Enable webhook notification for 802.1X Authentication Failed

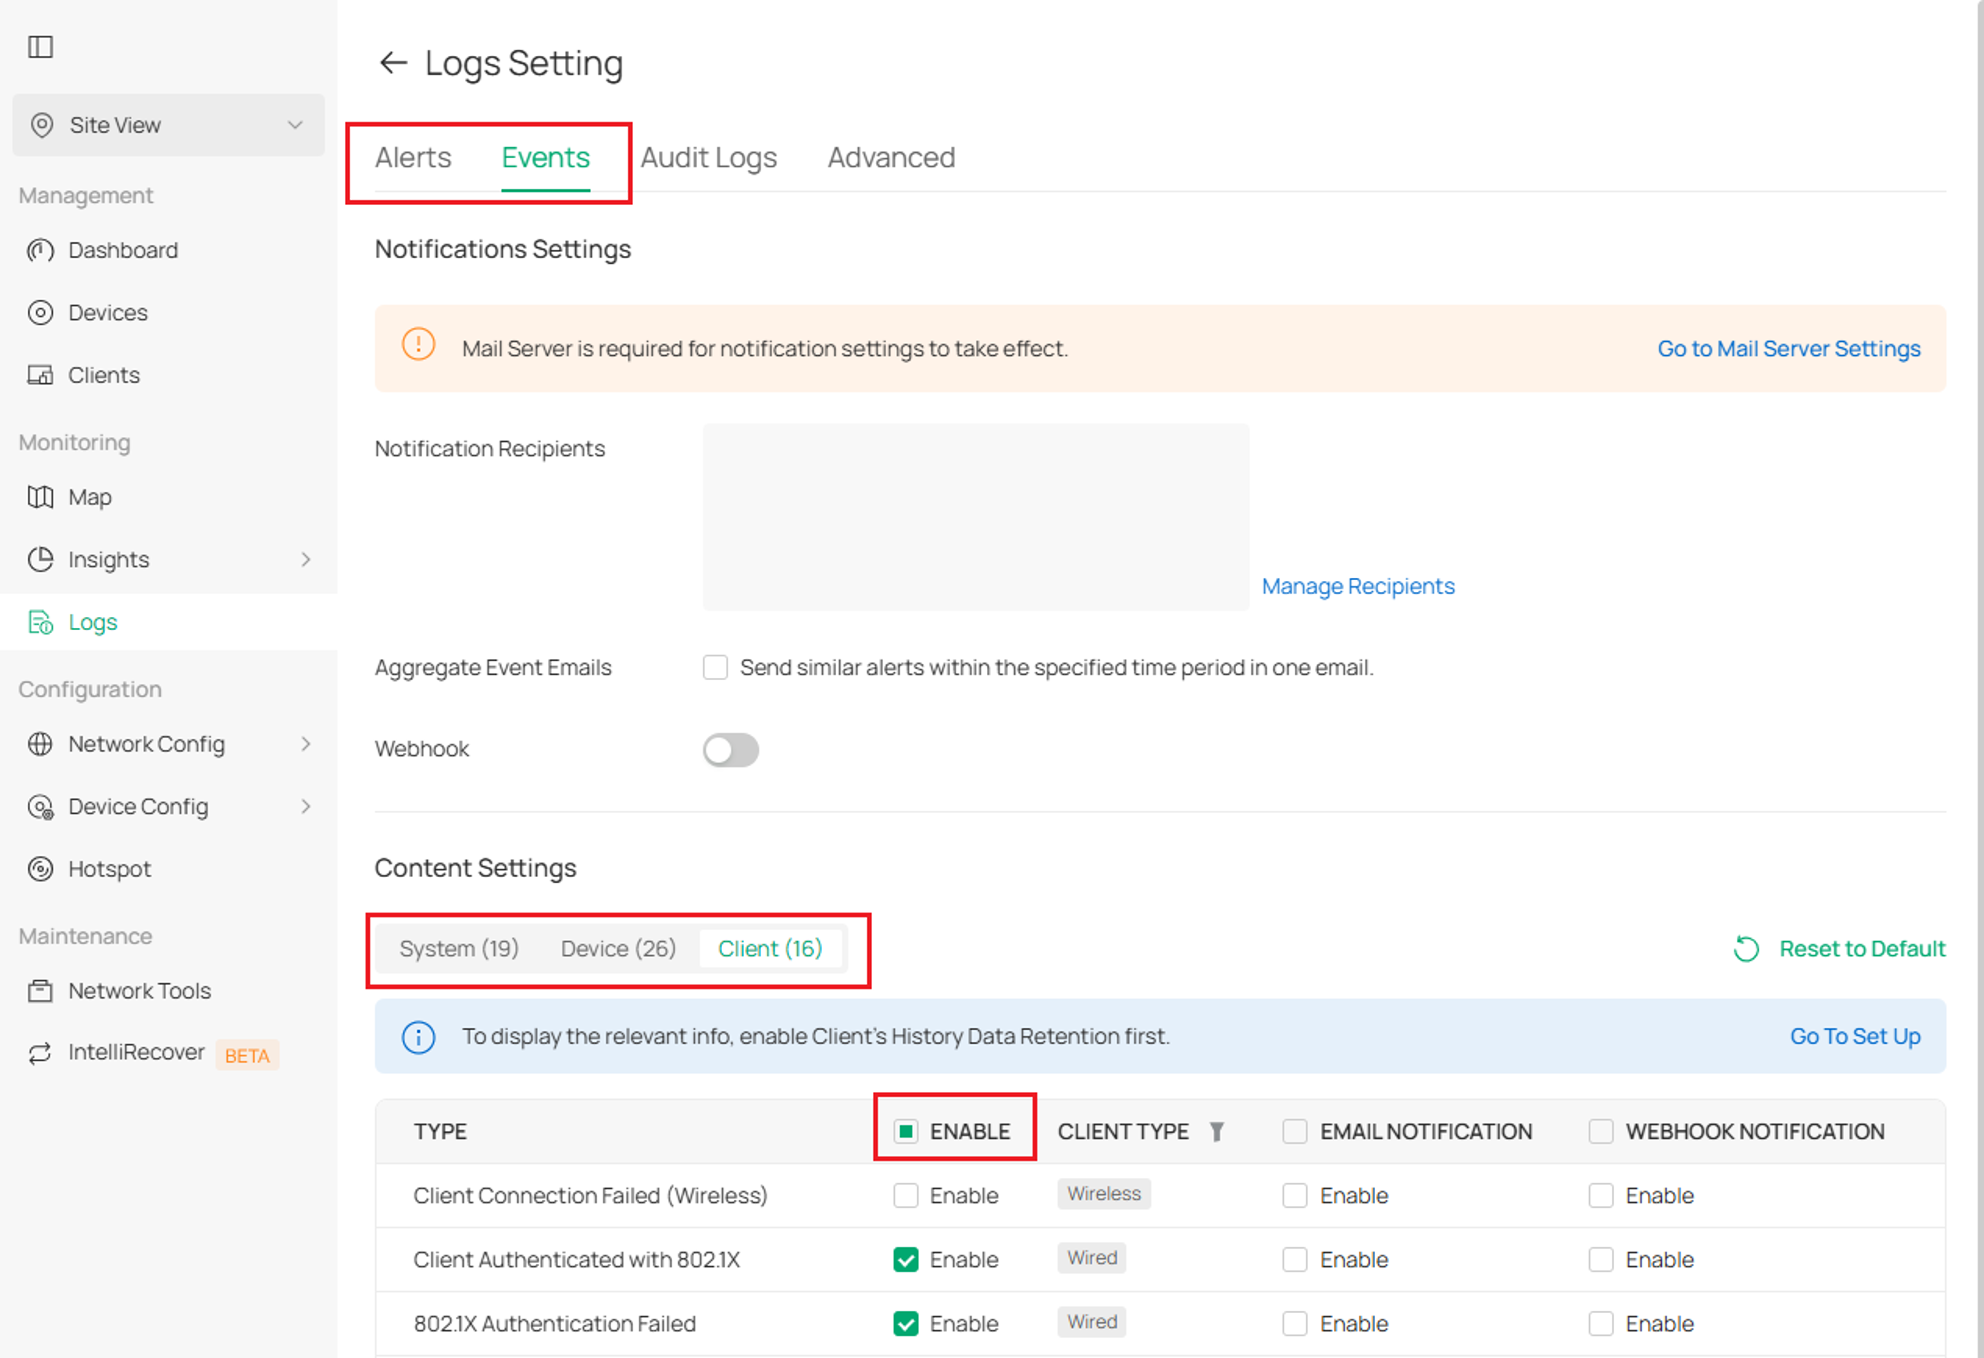[x=1601, y=1323]
